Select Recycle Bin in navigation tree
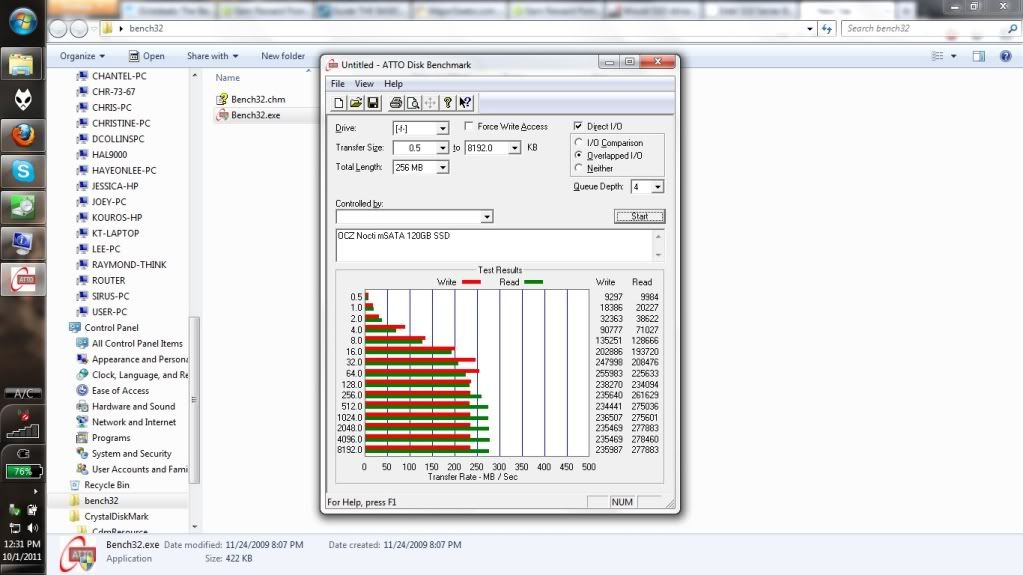 click(106, 485)
